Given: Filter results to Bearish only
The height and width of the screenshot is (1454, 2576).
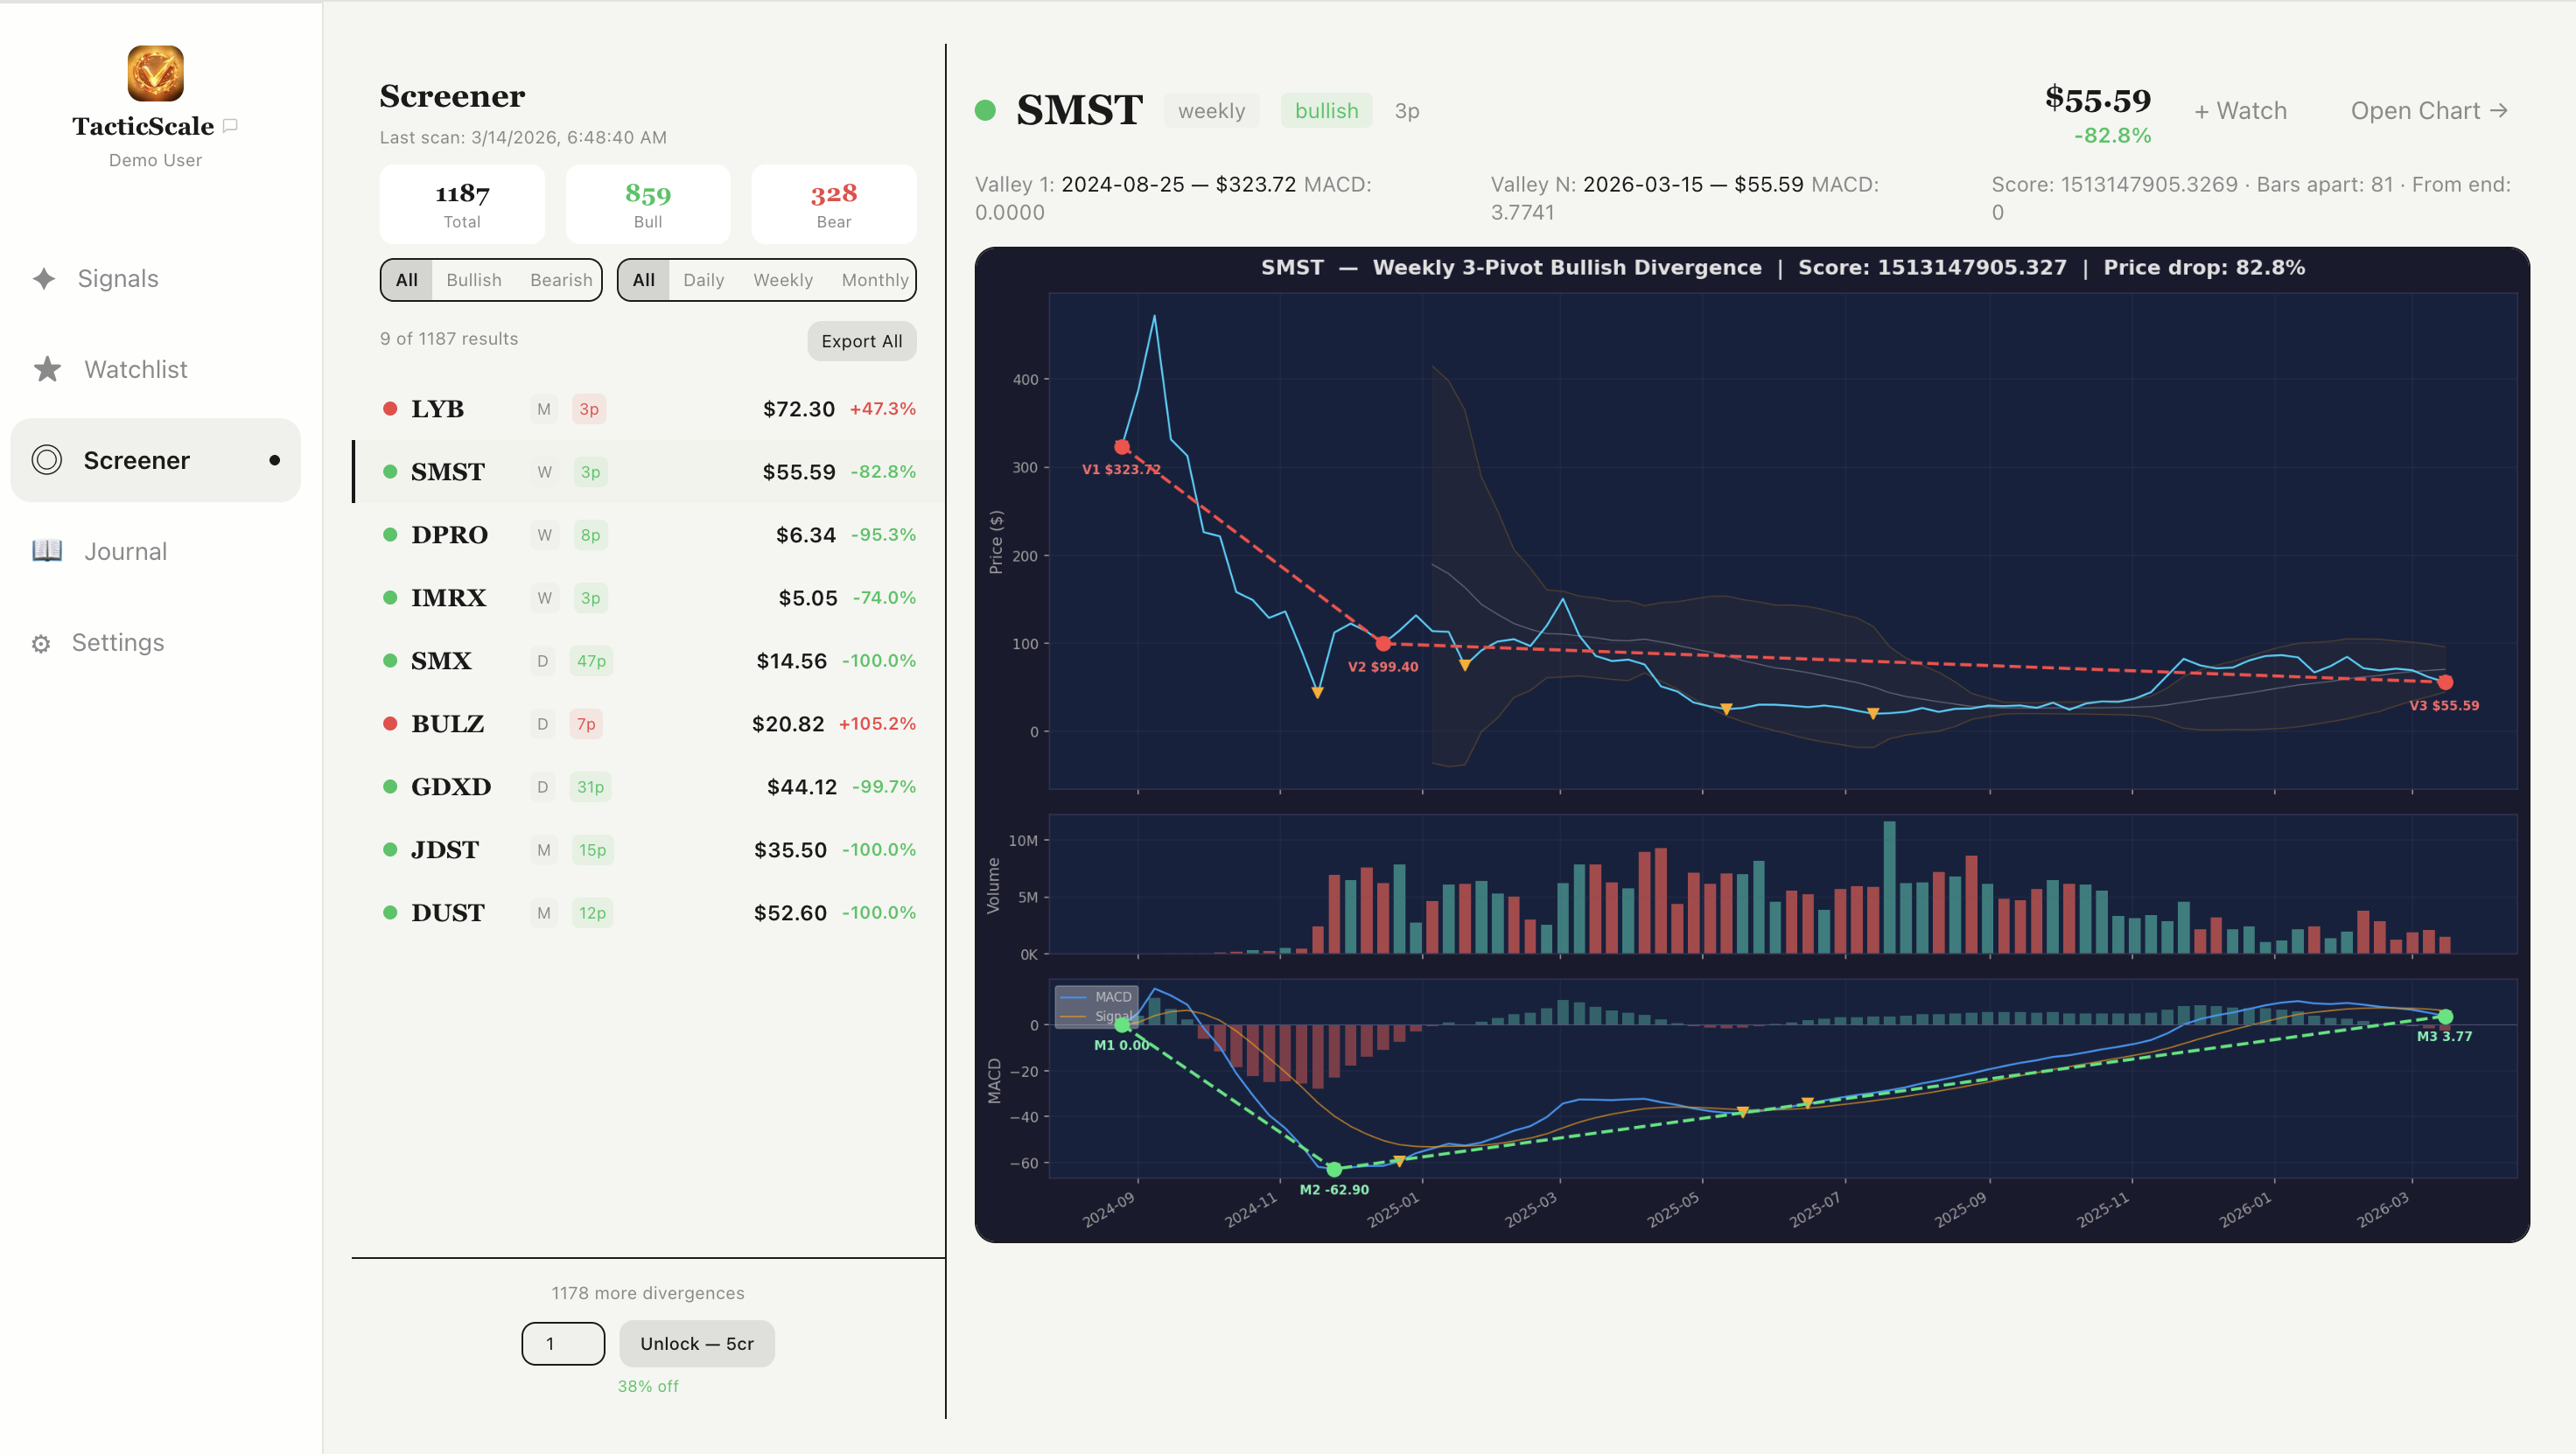Looking at the screenshot, I should click(x=560, y=280).
